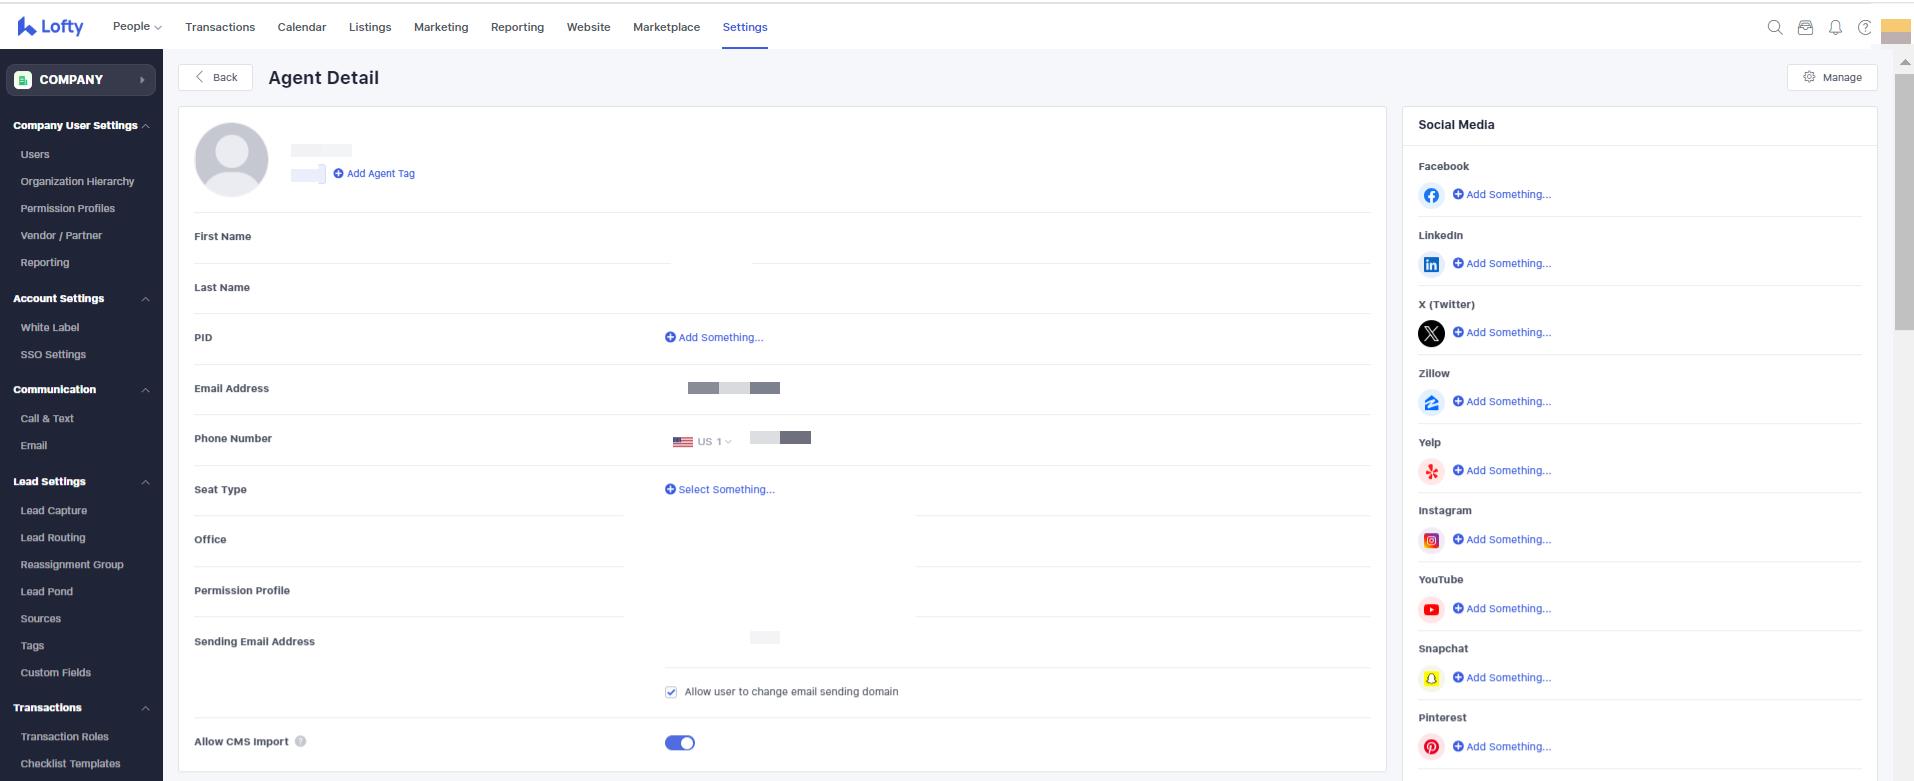Open the Reporting top menu
The image size is (1914, 781).
click(x=517, y=27)
